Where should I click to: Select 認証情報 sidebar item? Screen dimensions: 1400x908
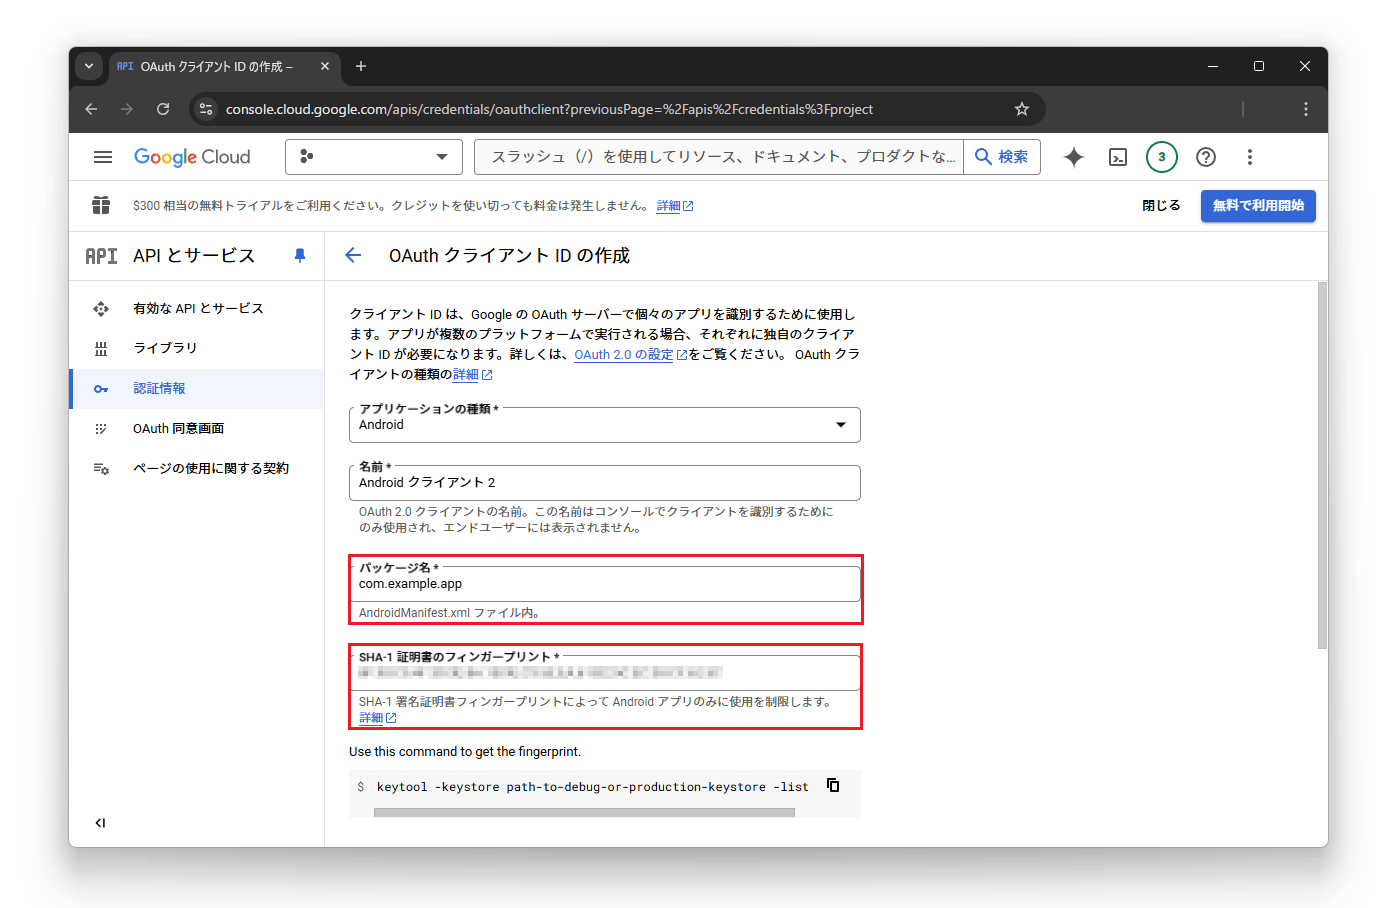pos(197,389)
